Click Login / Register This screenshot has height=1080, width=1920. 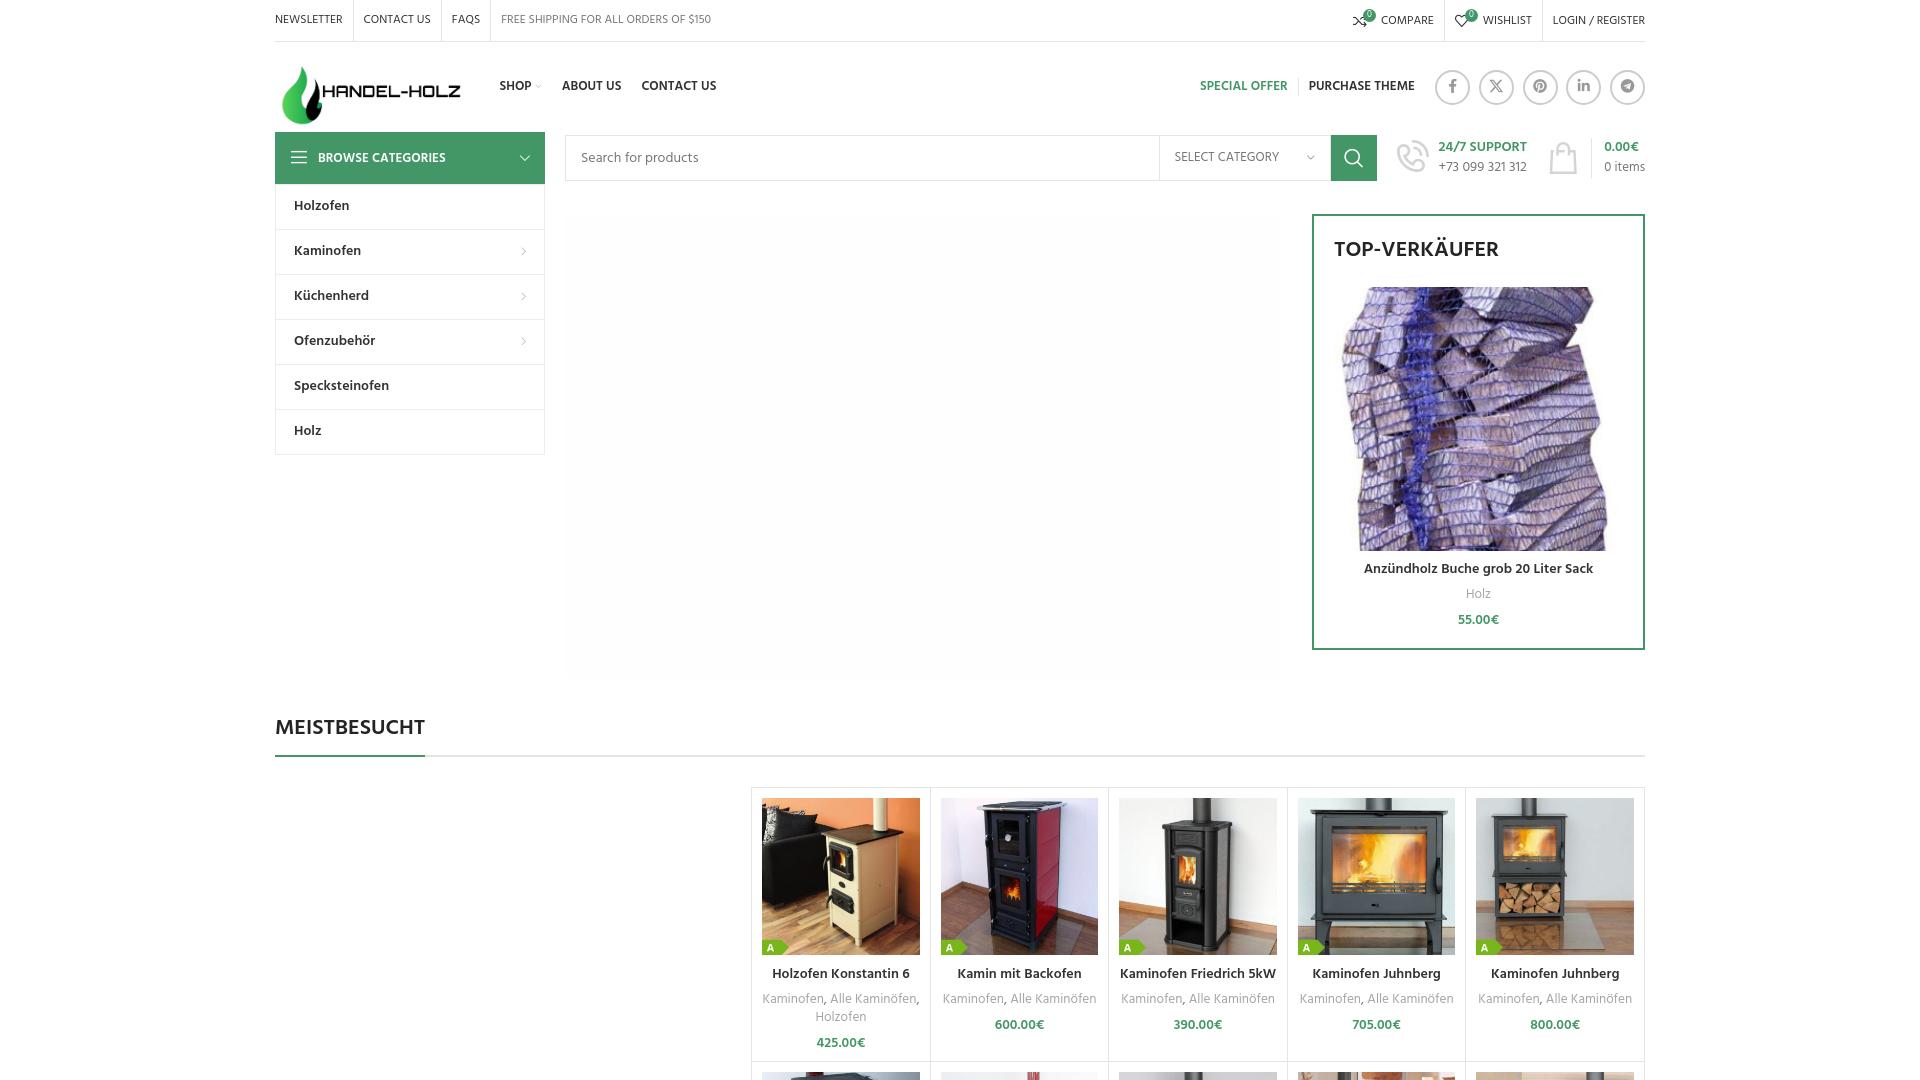1598,21
